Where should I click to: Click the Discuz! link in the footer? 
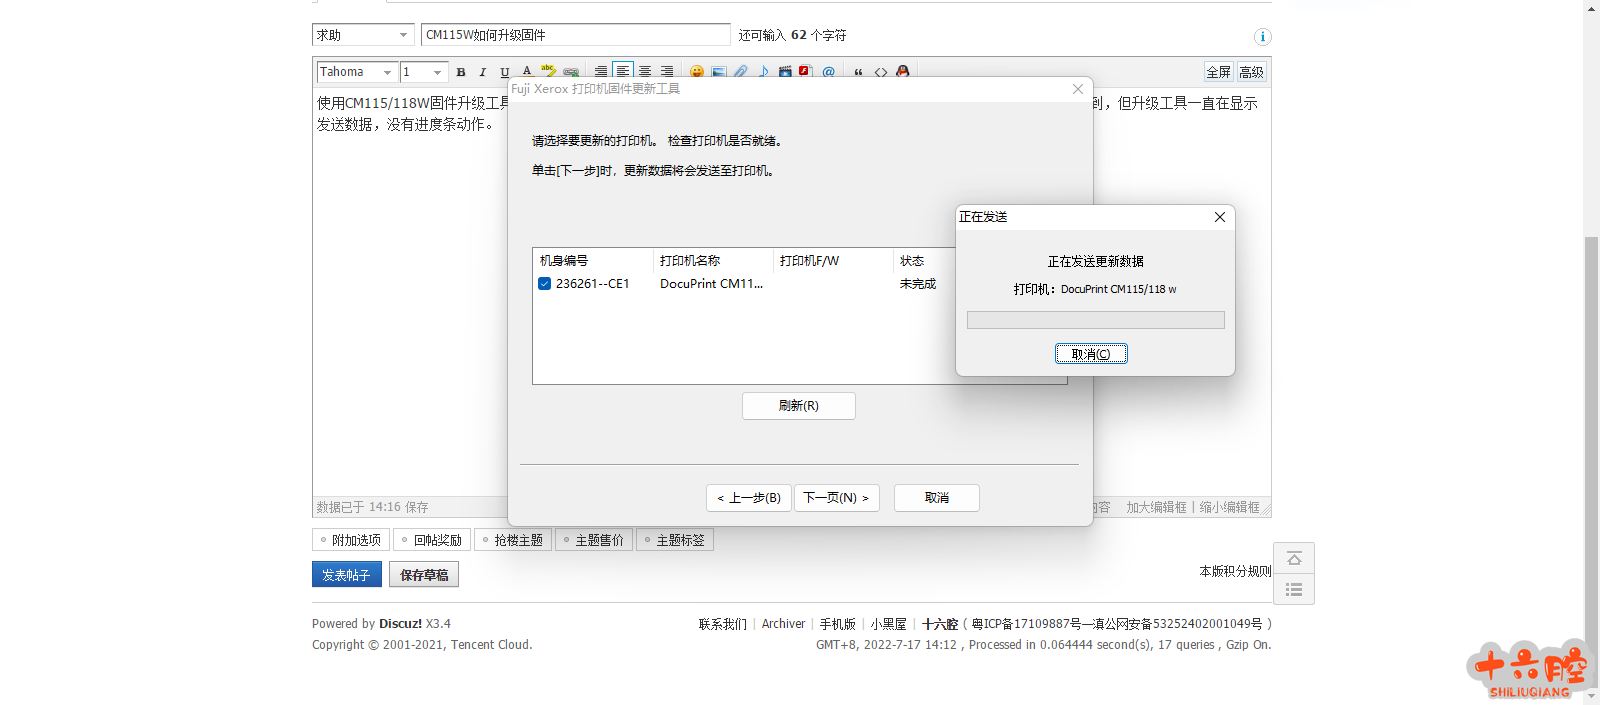tap(400, 624)
